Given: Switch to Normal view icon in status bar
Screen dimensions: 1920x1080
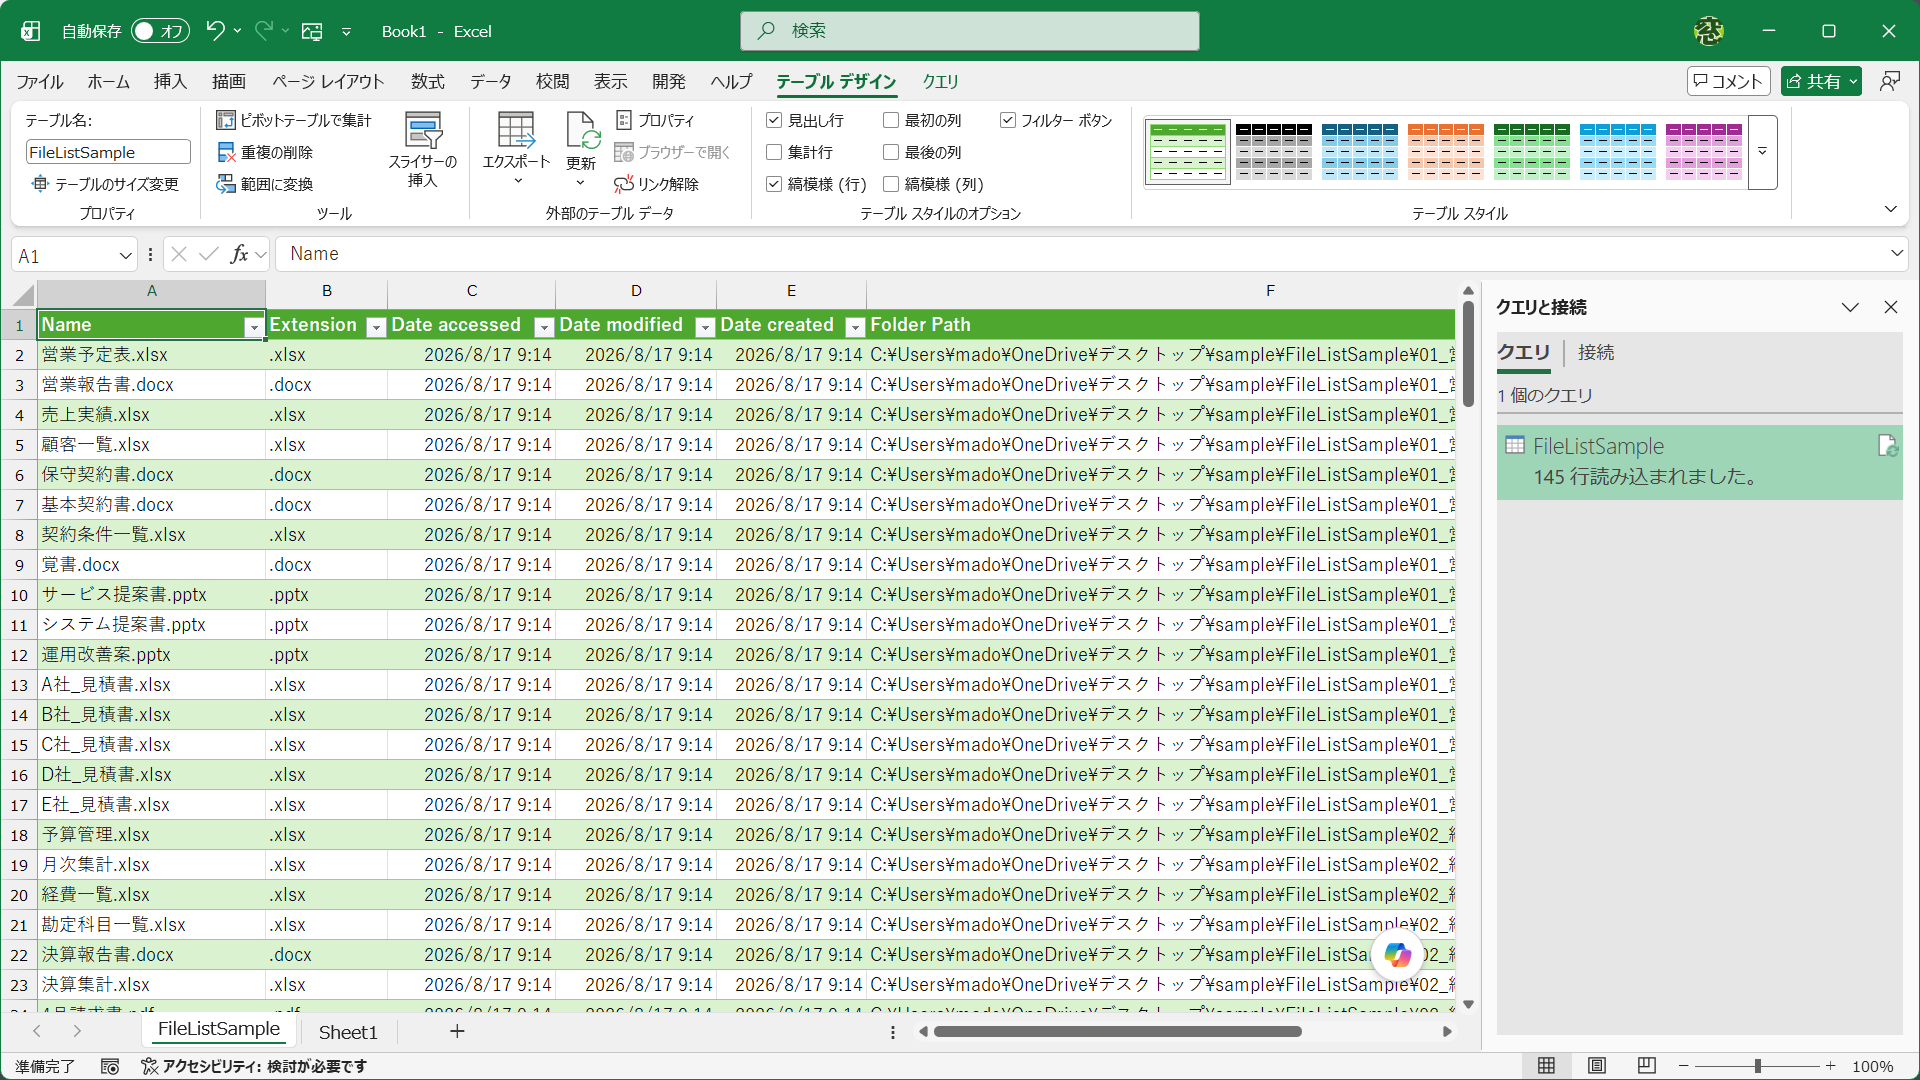Looking at the screenshot, I should (1546, 1066).
